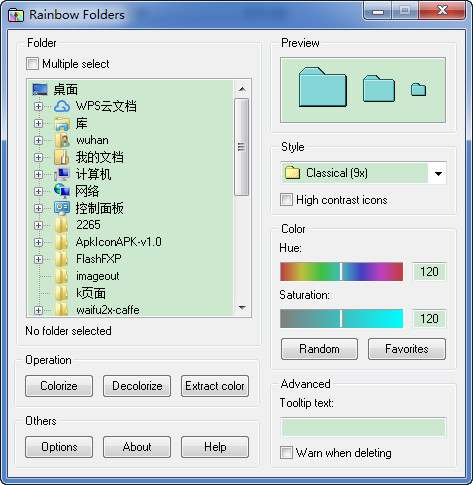This screenshot has width=473, height=485.
Task: Open the Options dialog
Action: point(59,447)
